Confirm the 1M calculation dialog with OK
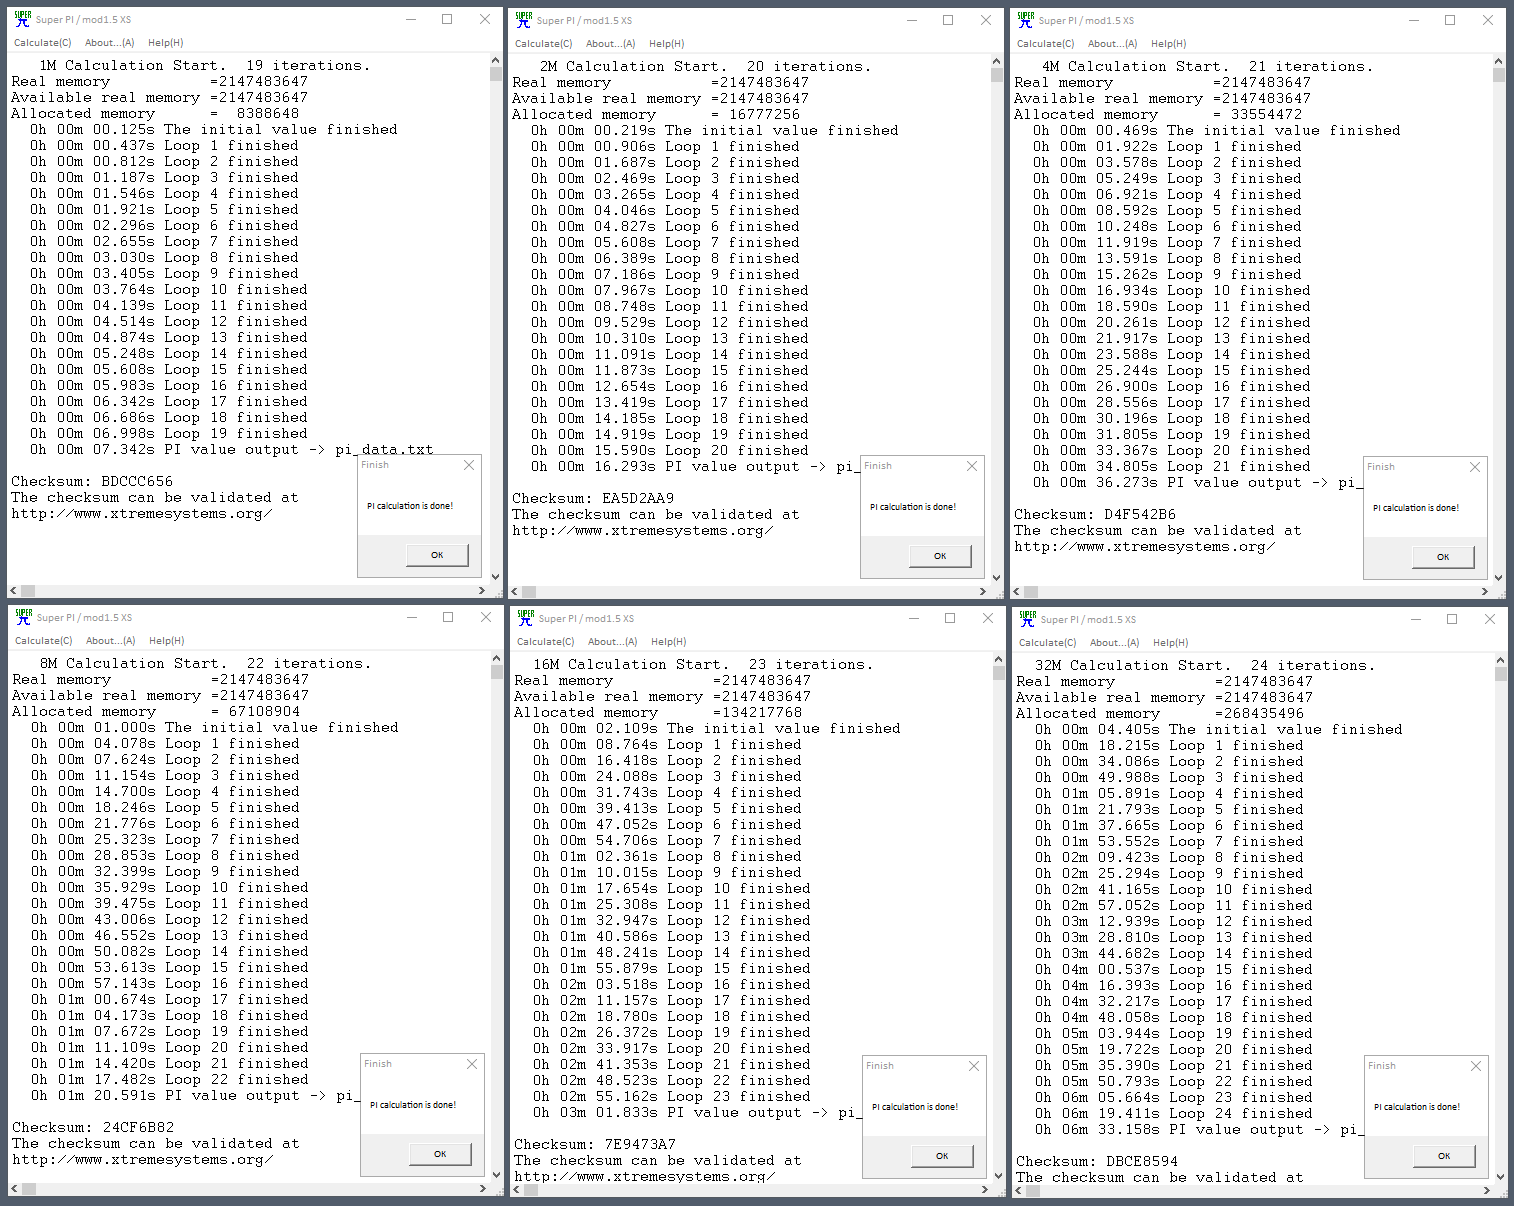The height and width of the screenshot is (1206, 1514). (437, 555)
